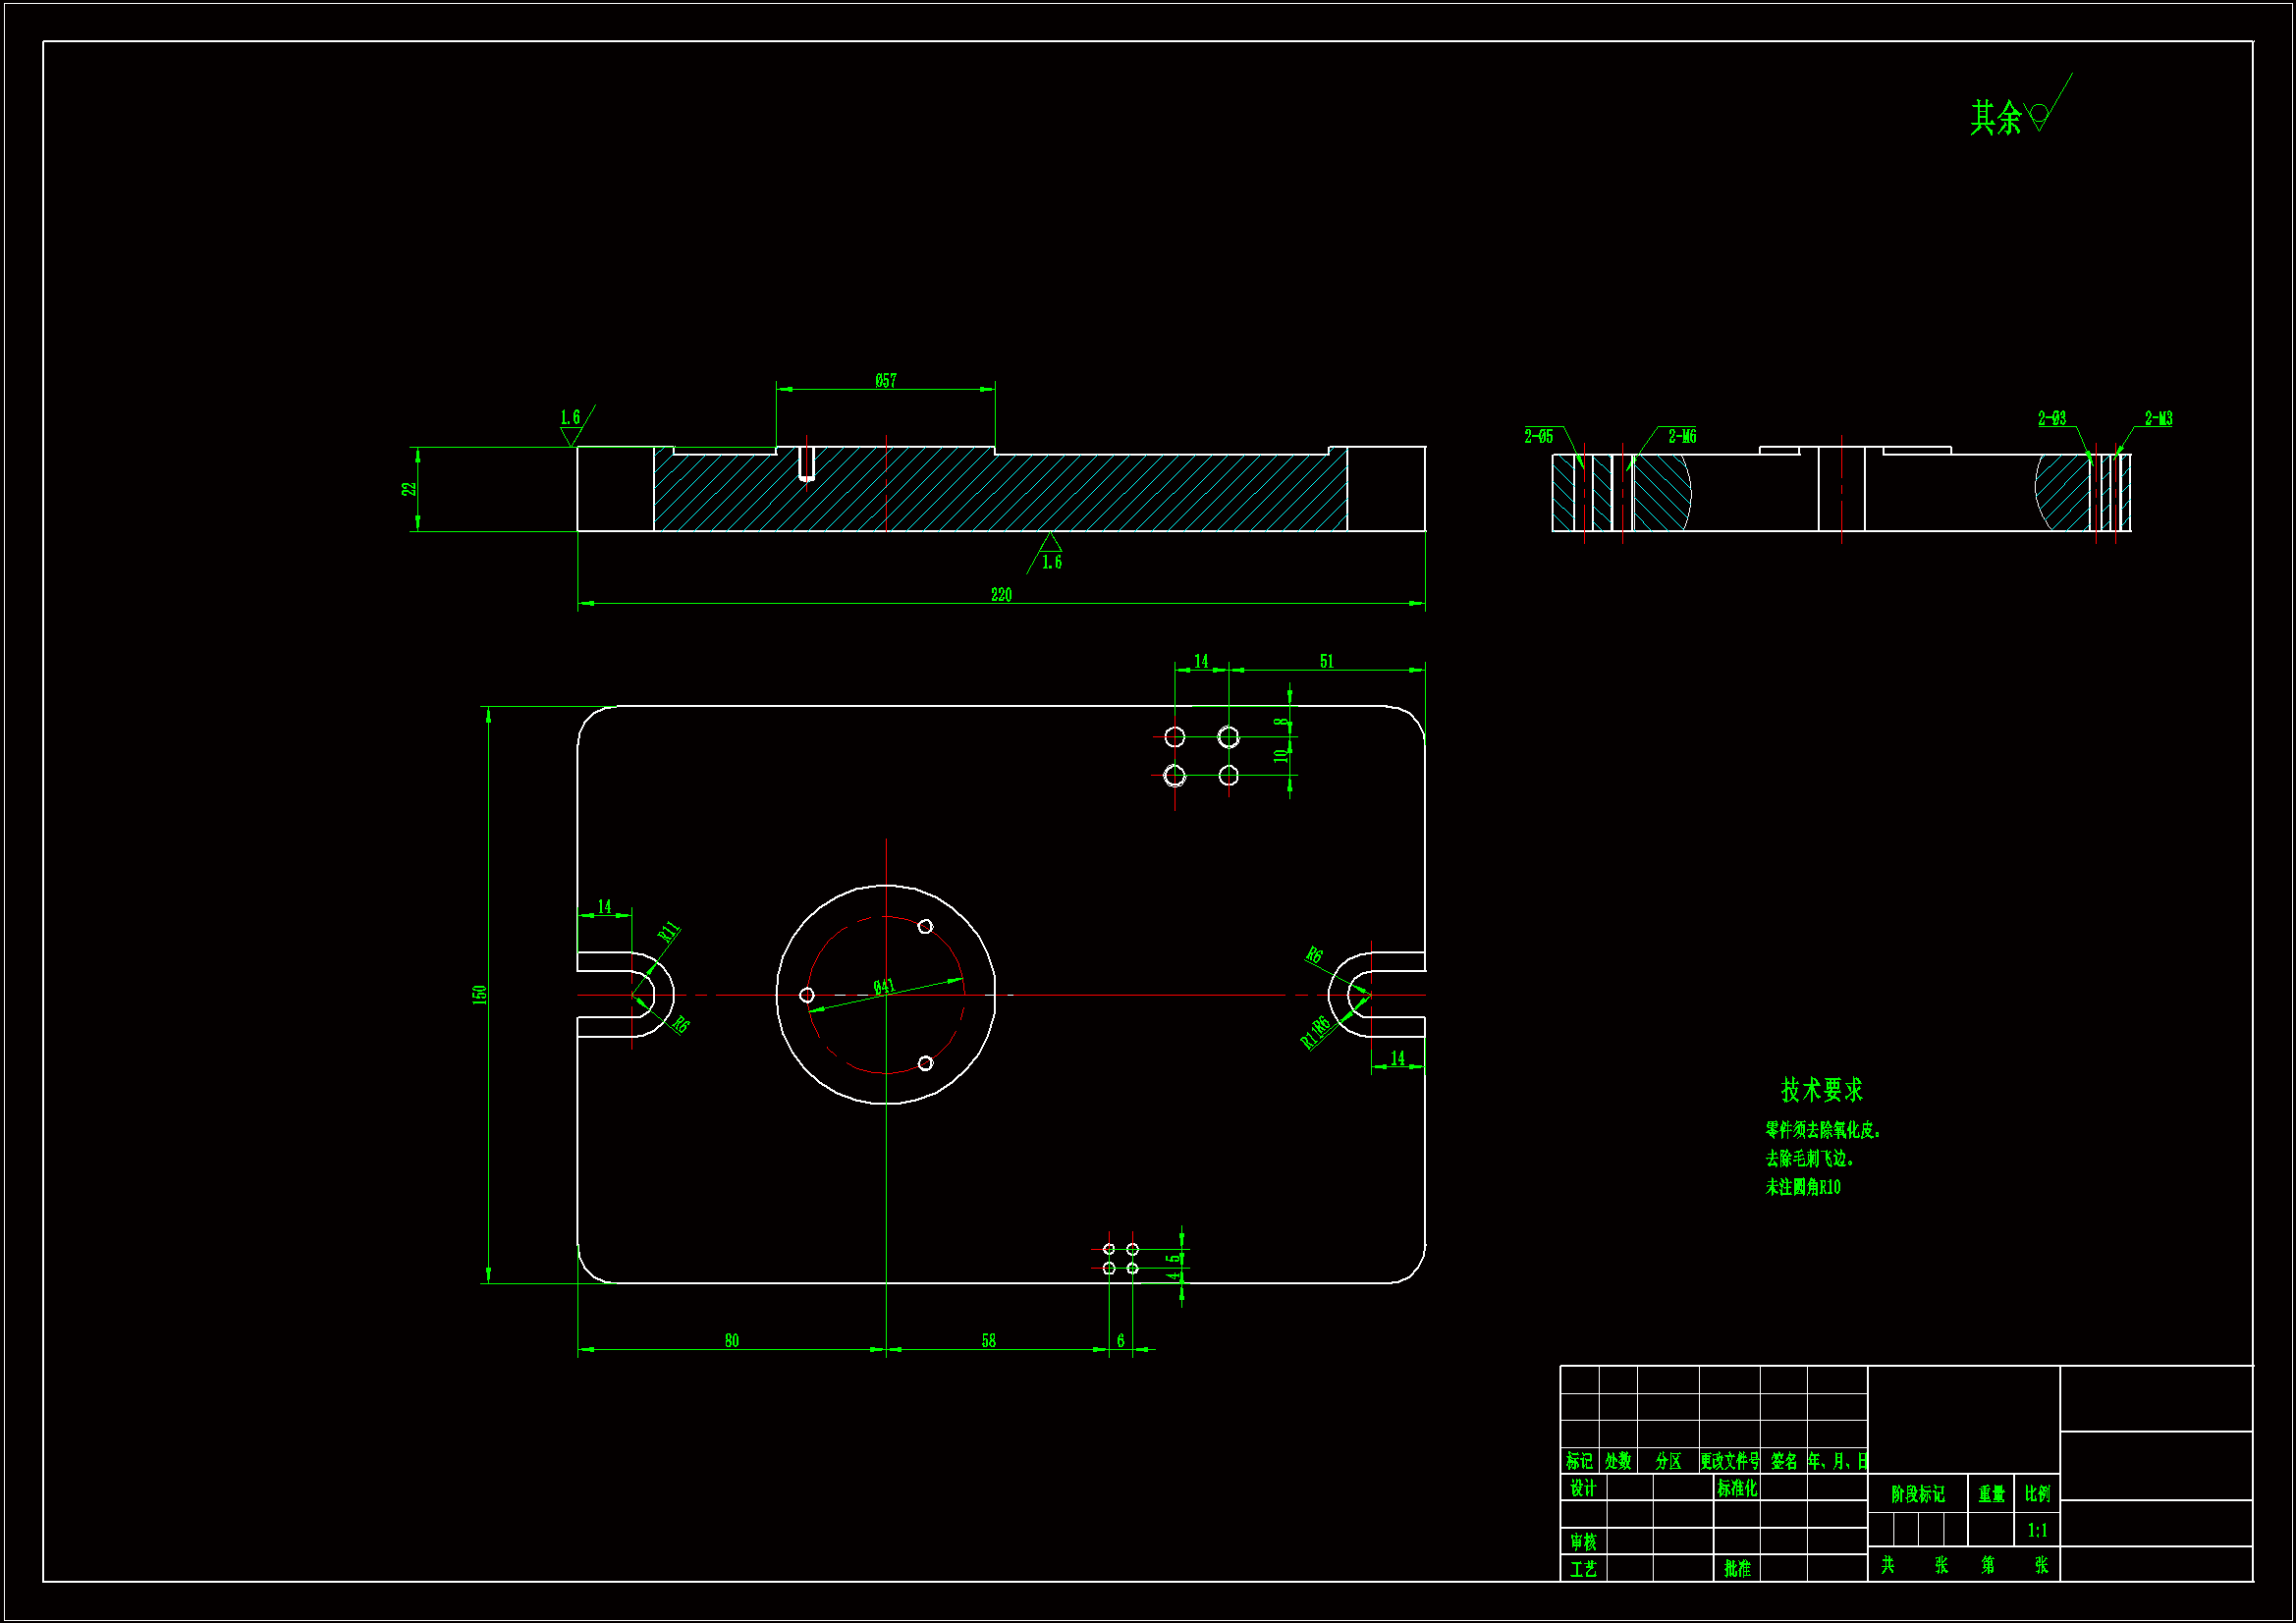Select the 58 dimension text
This screenshot has height=1623, width=2296.
pos(988,1341)
